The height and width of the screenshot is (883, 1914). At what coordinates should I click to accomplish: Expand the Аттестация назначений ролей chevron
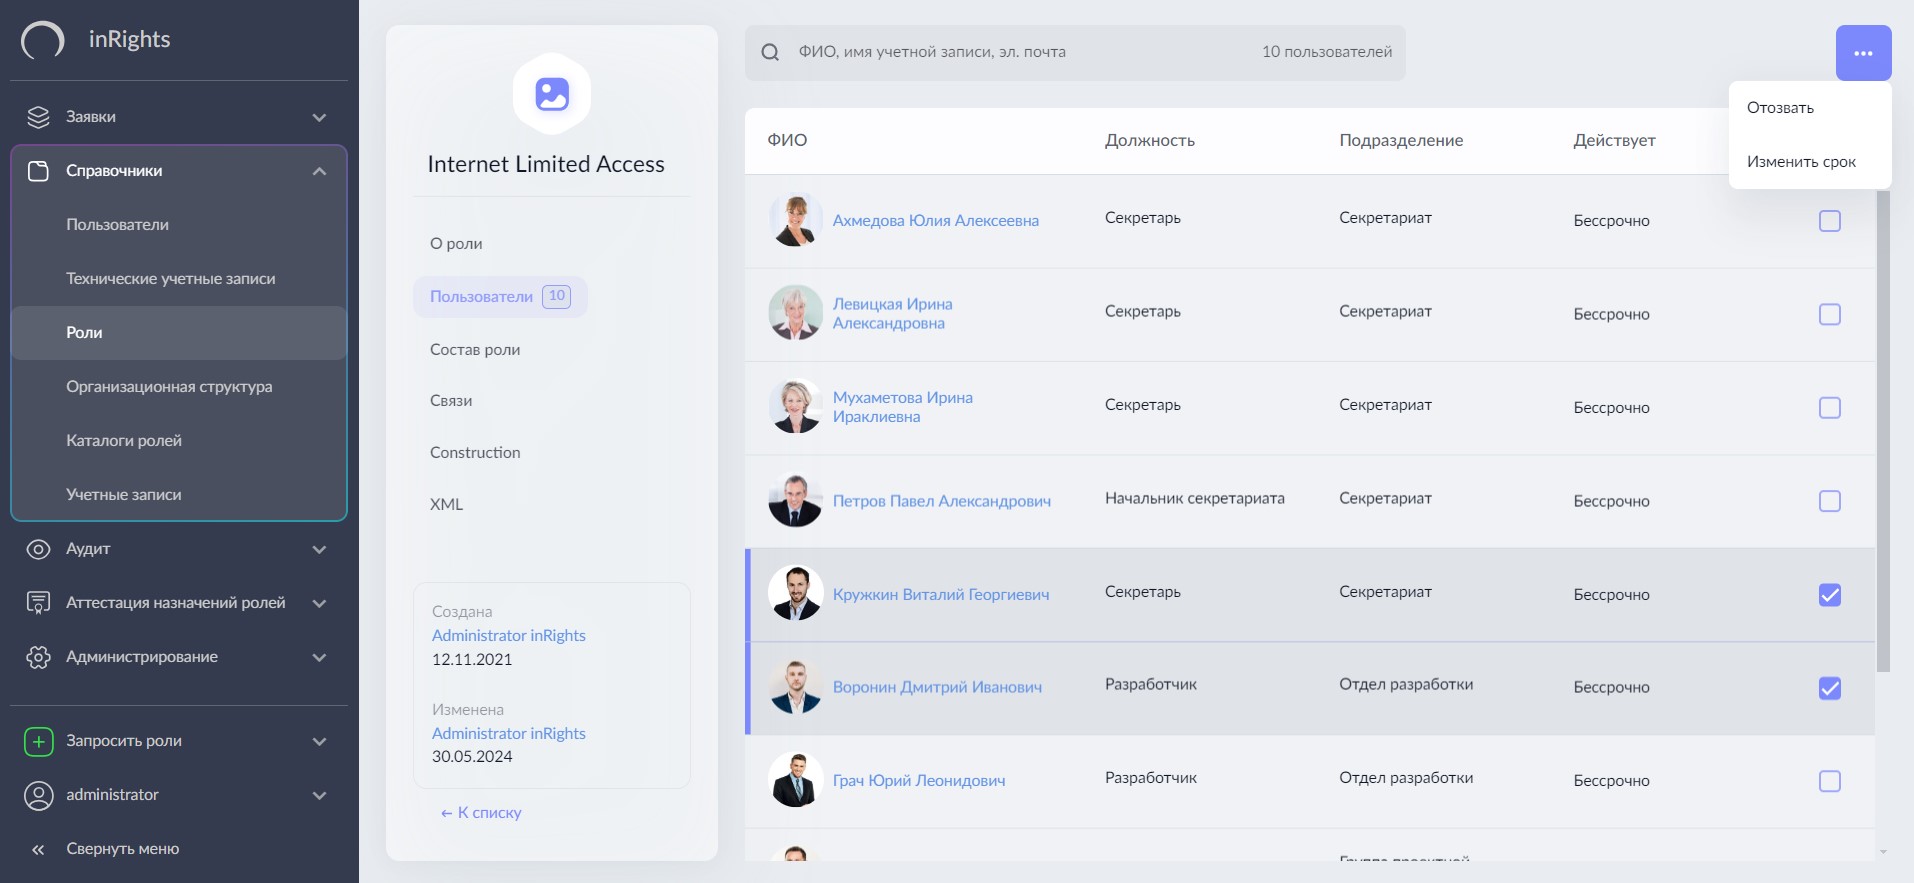point(319,603)
